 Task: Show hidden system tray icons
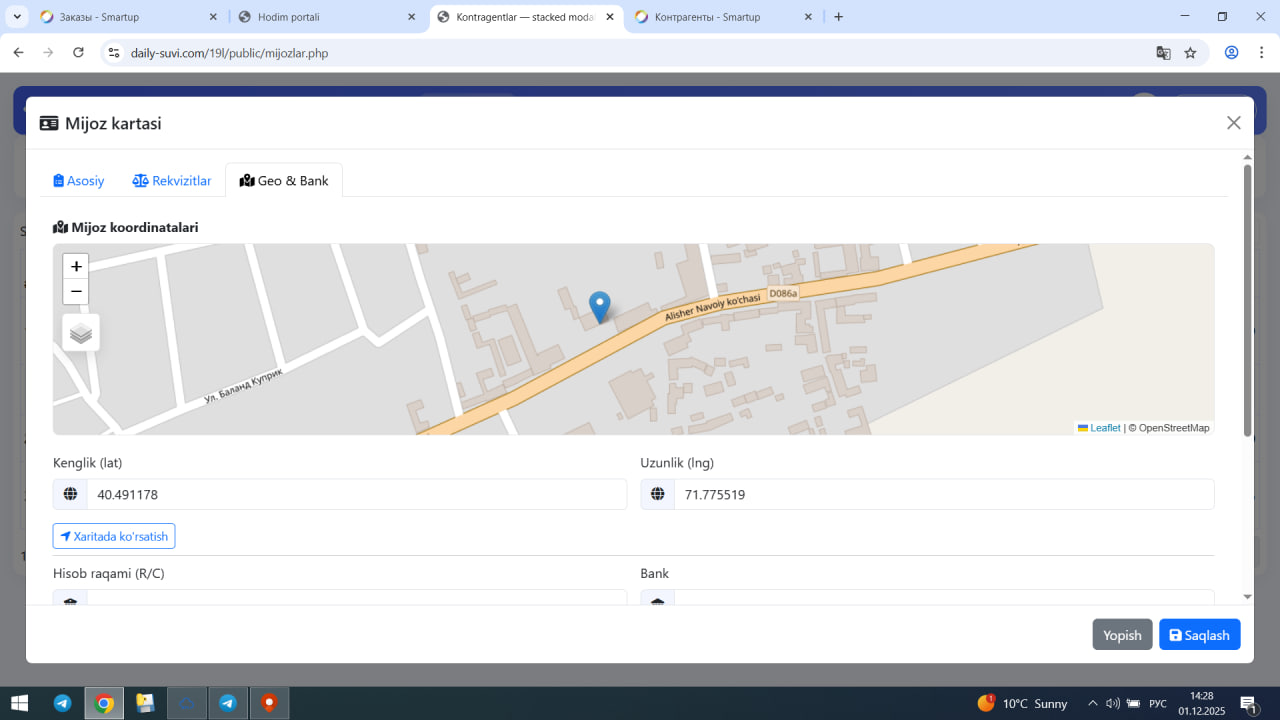tap(1092, 703)
